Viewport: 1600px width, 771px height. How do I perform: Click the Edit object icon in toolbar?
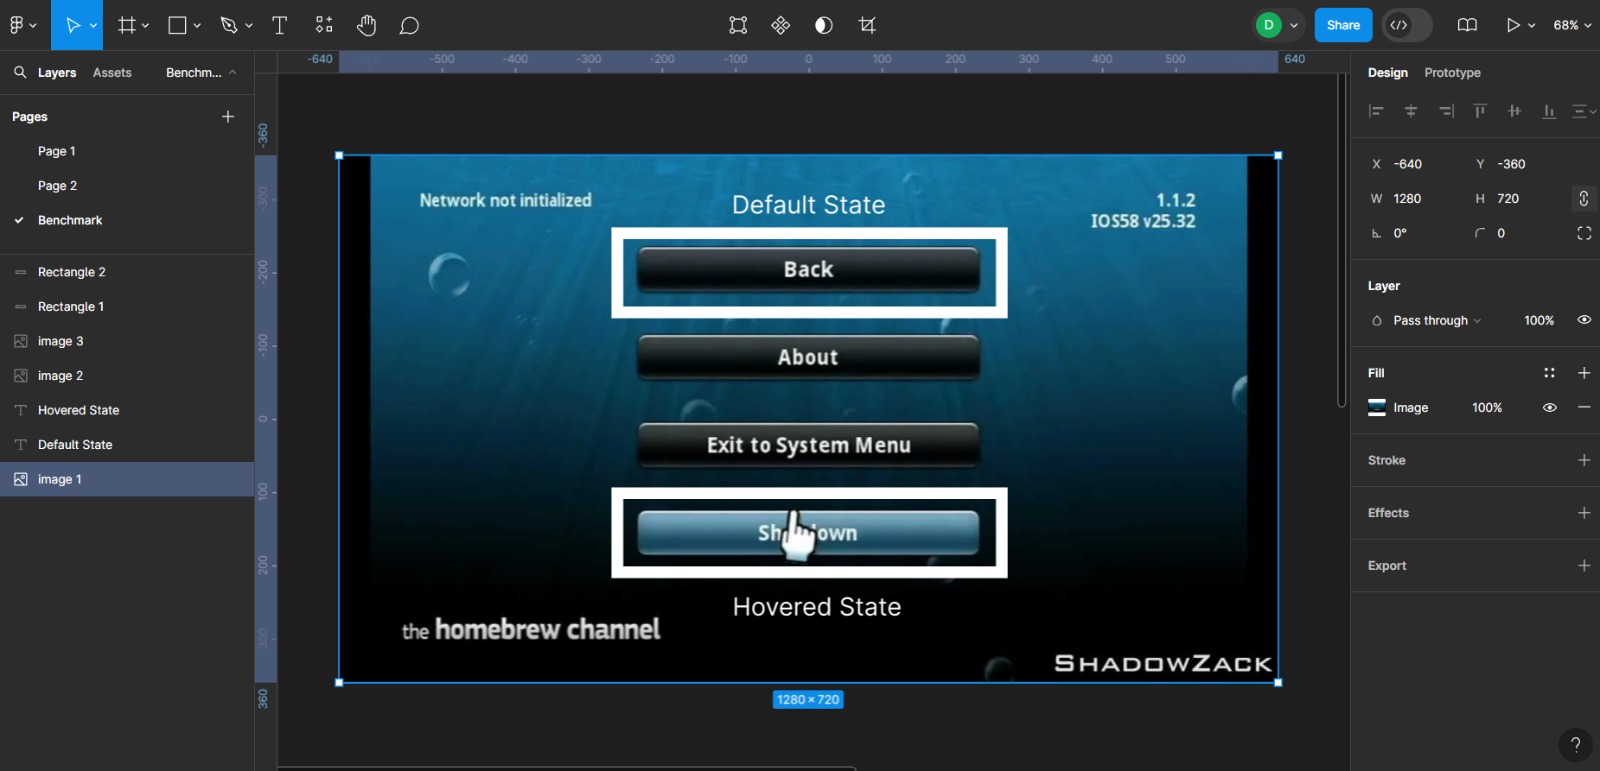point(738,25)
